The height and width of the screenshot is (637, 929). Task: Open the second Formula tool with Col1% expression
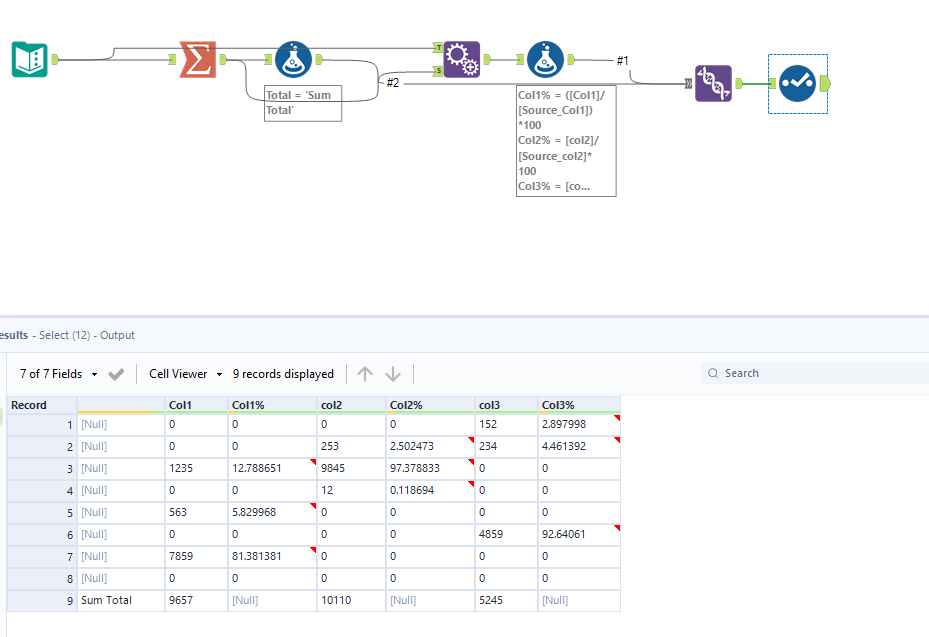[545, 58]
